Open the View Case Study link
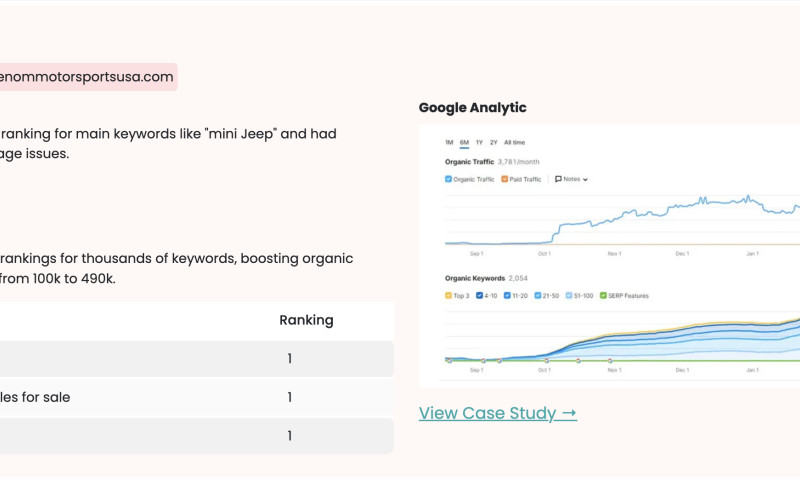 coord(497,413)
